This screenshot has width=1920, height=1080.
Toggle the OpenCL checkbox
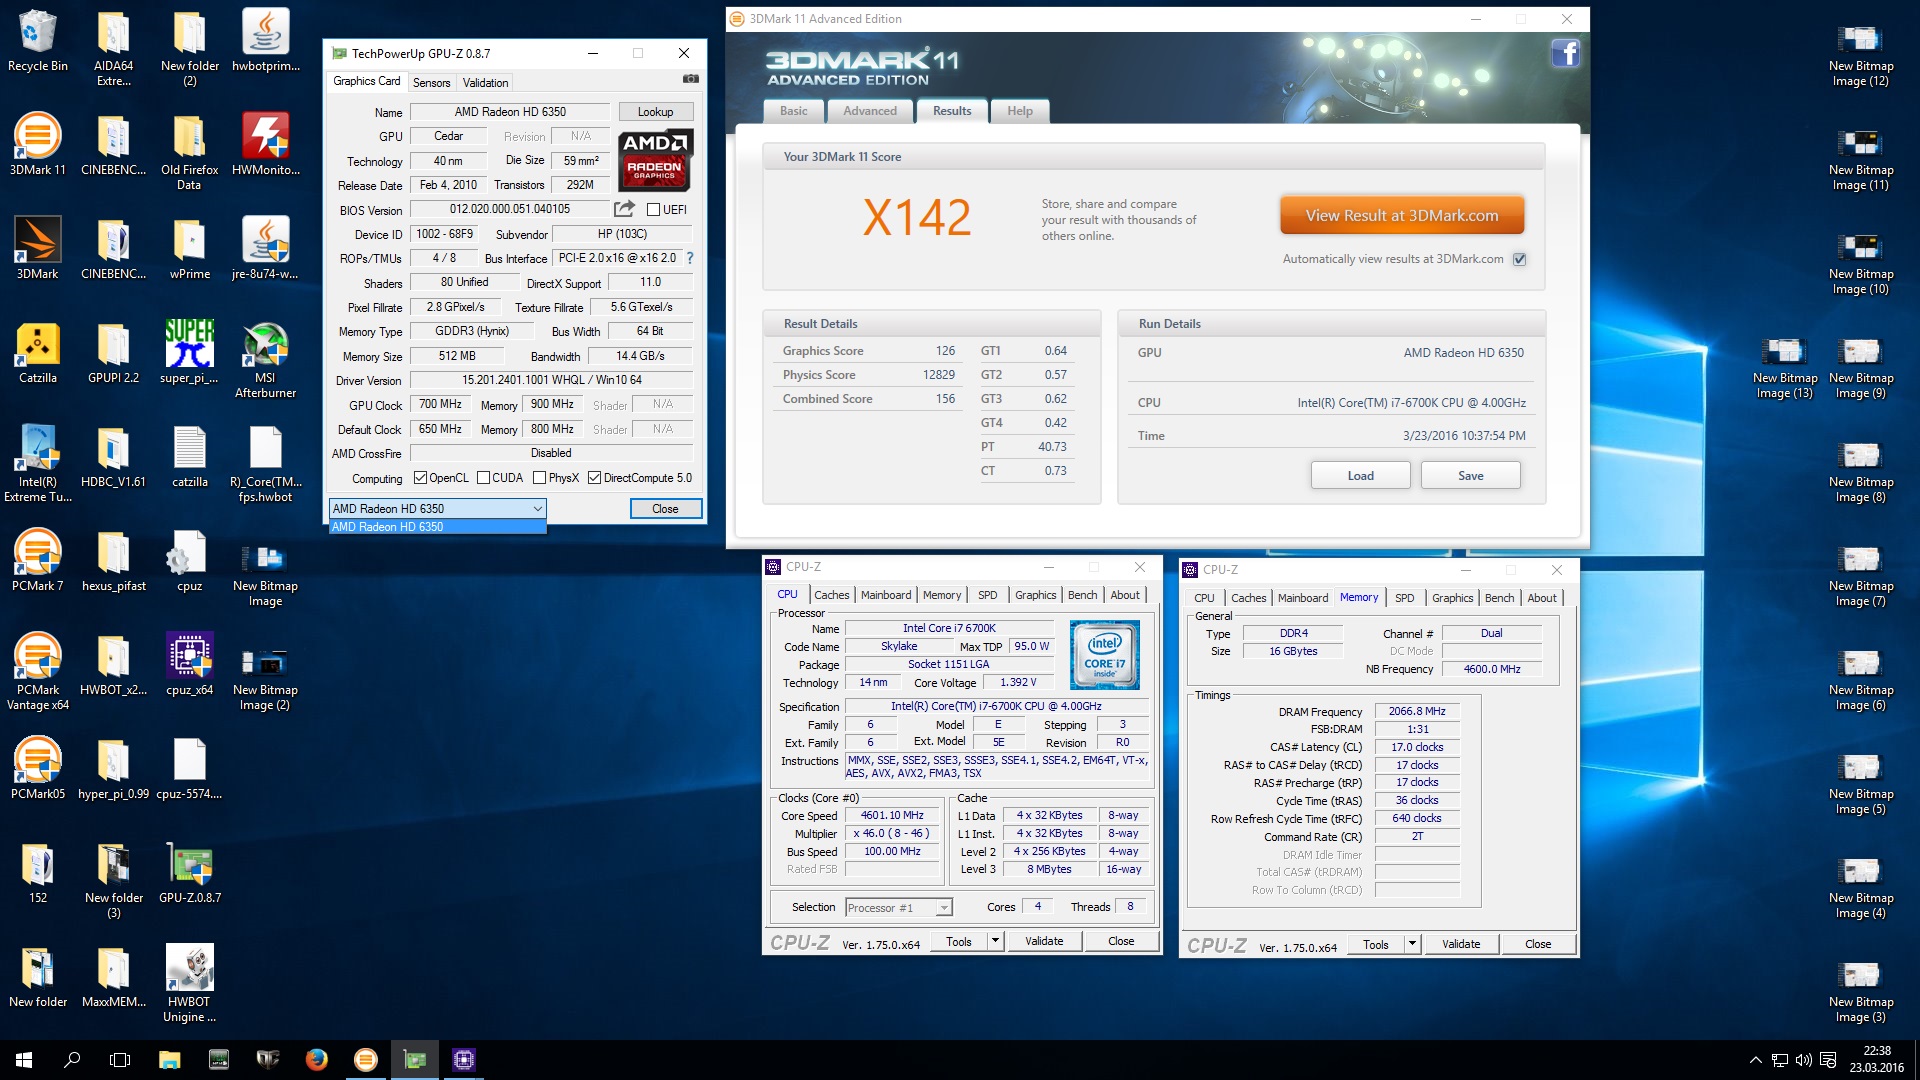pyautogui.click(x=420, y=478)
